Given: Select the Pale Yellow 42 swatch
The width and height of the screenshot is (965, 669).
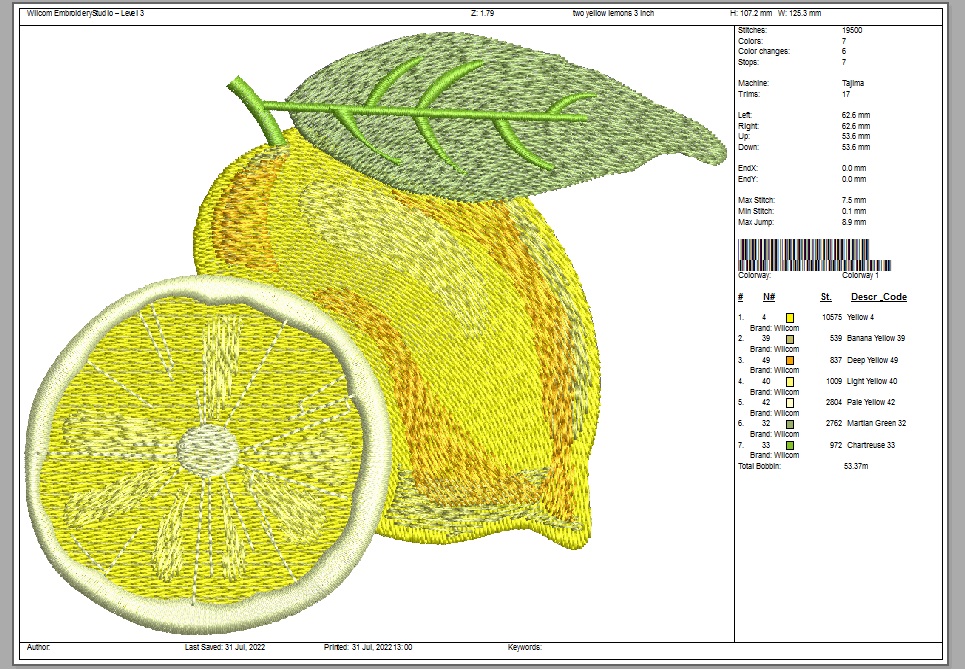Looking at the screenshot, I should coord(790,402).
